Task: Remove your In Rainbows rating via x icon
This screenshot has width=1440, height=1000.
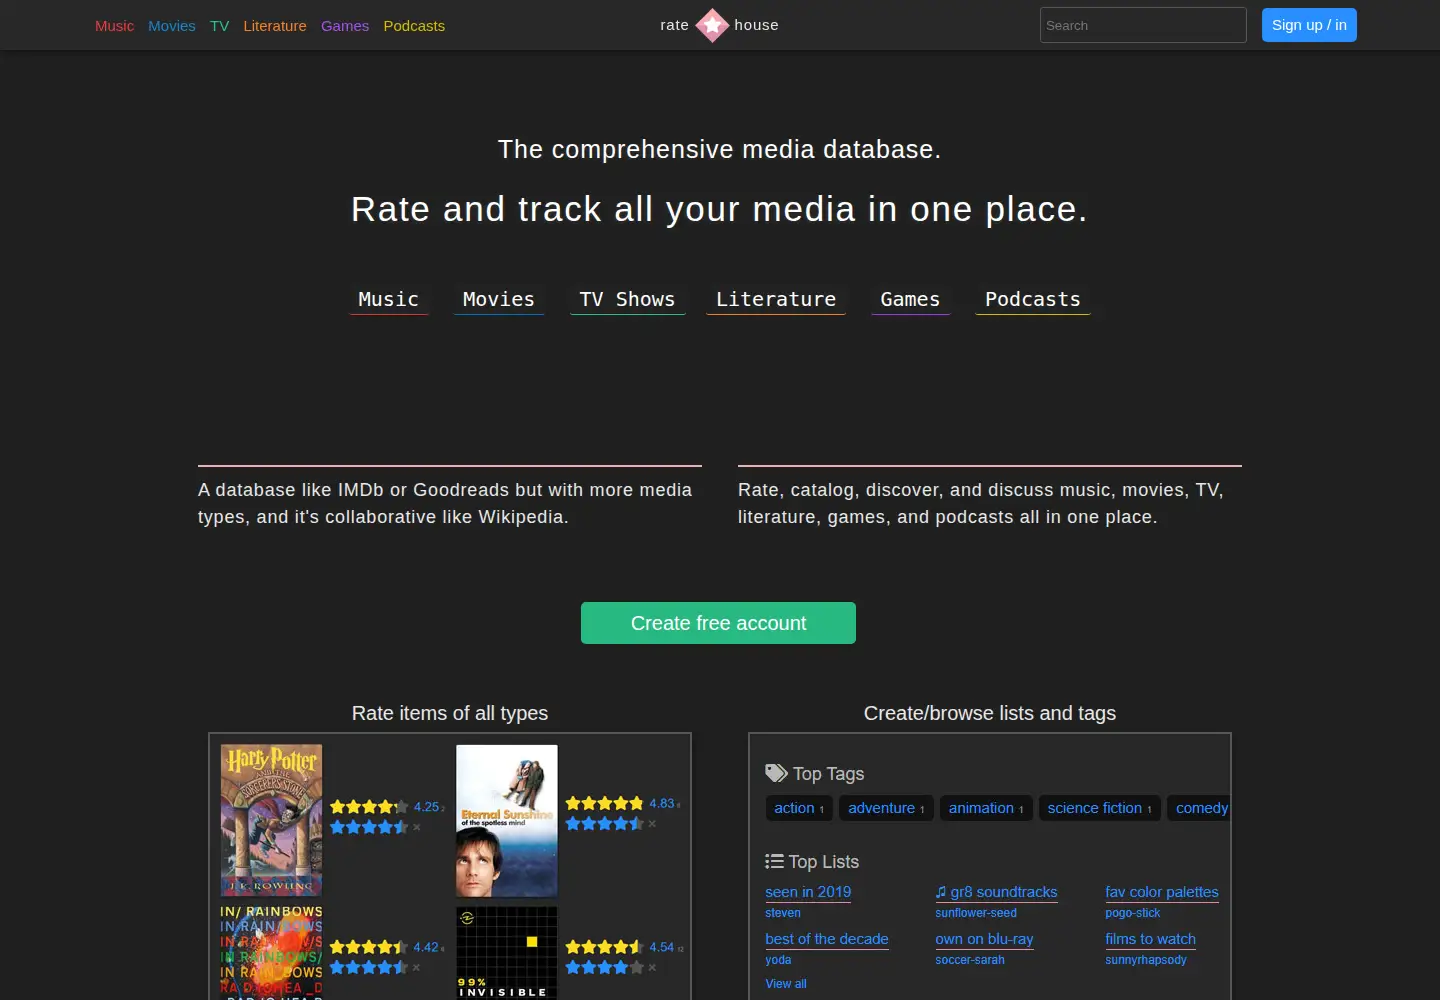Action: [416, 967]
